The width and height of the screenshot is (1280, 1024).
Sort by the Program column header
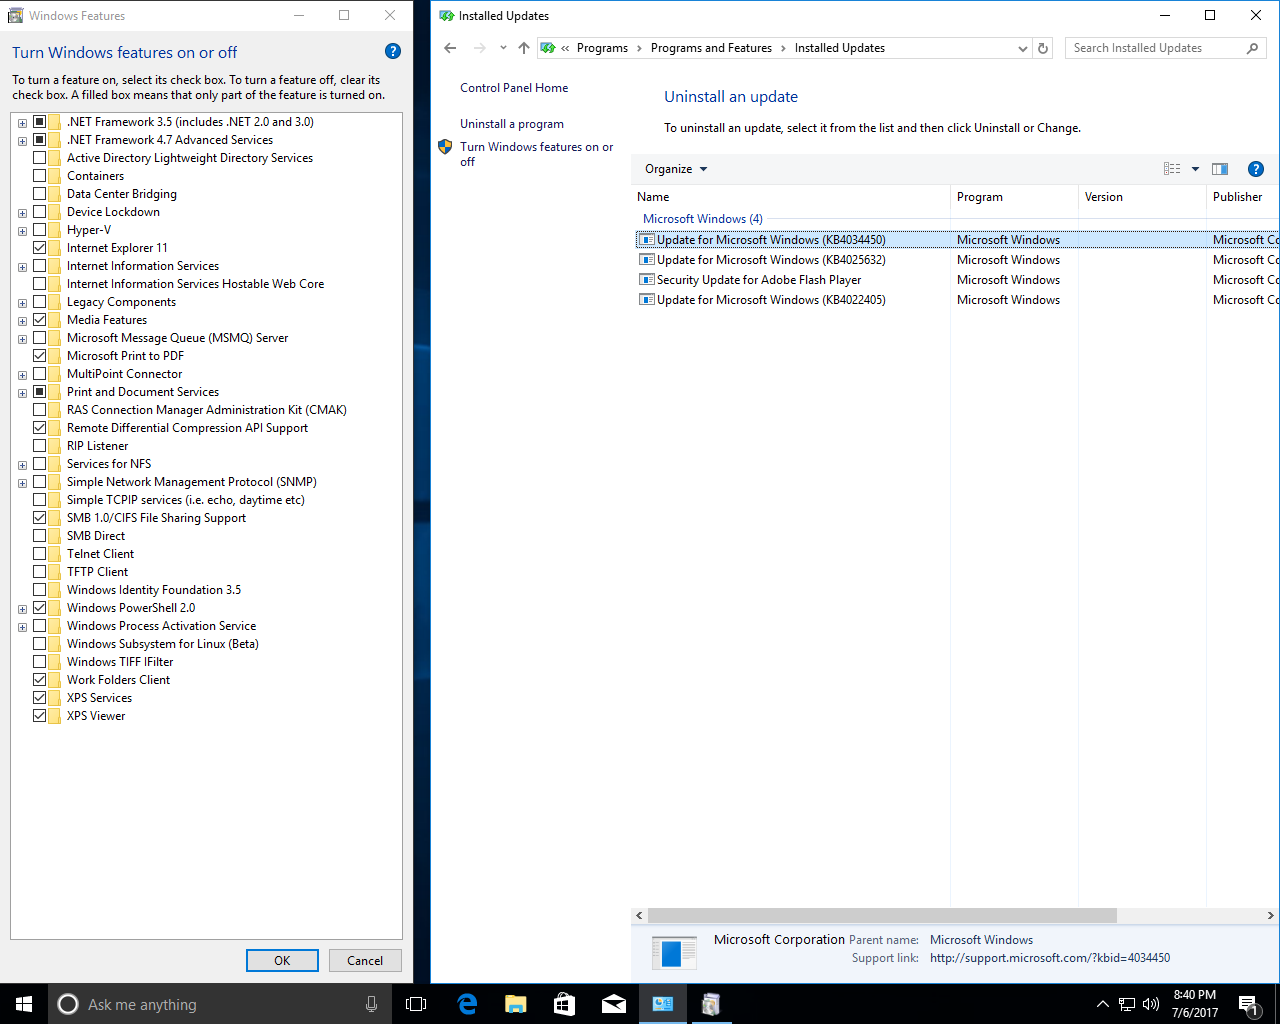1014,197
